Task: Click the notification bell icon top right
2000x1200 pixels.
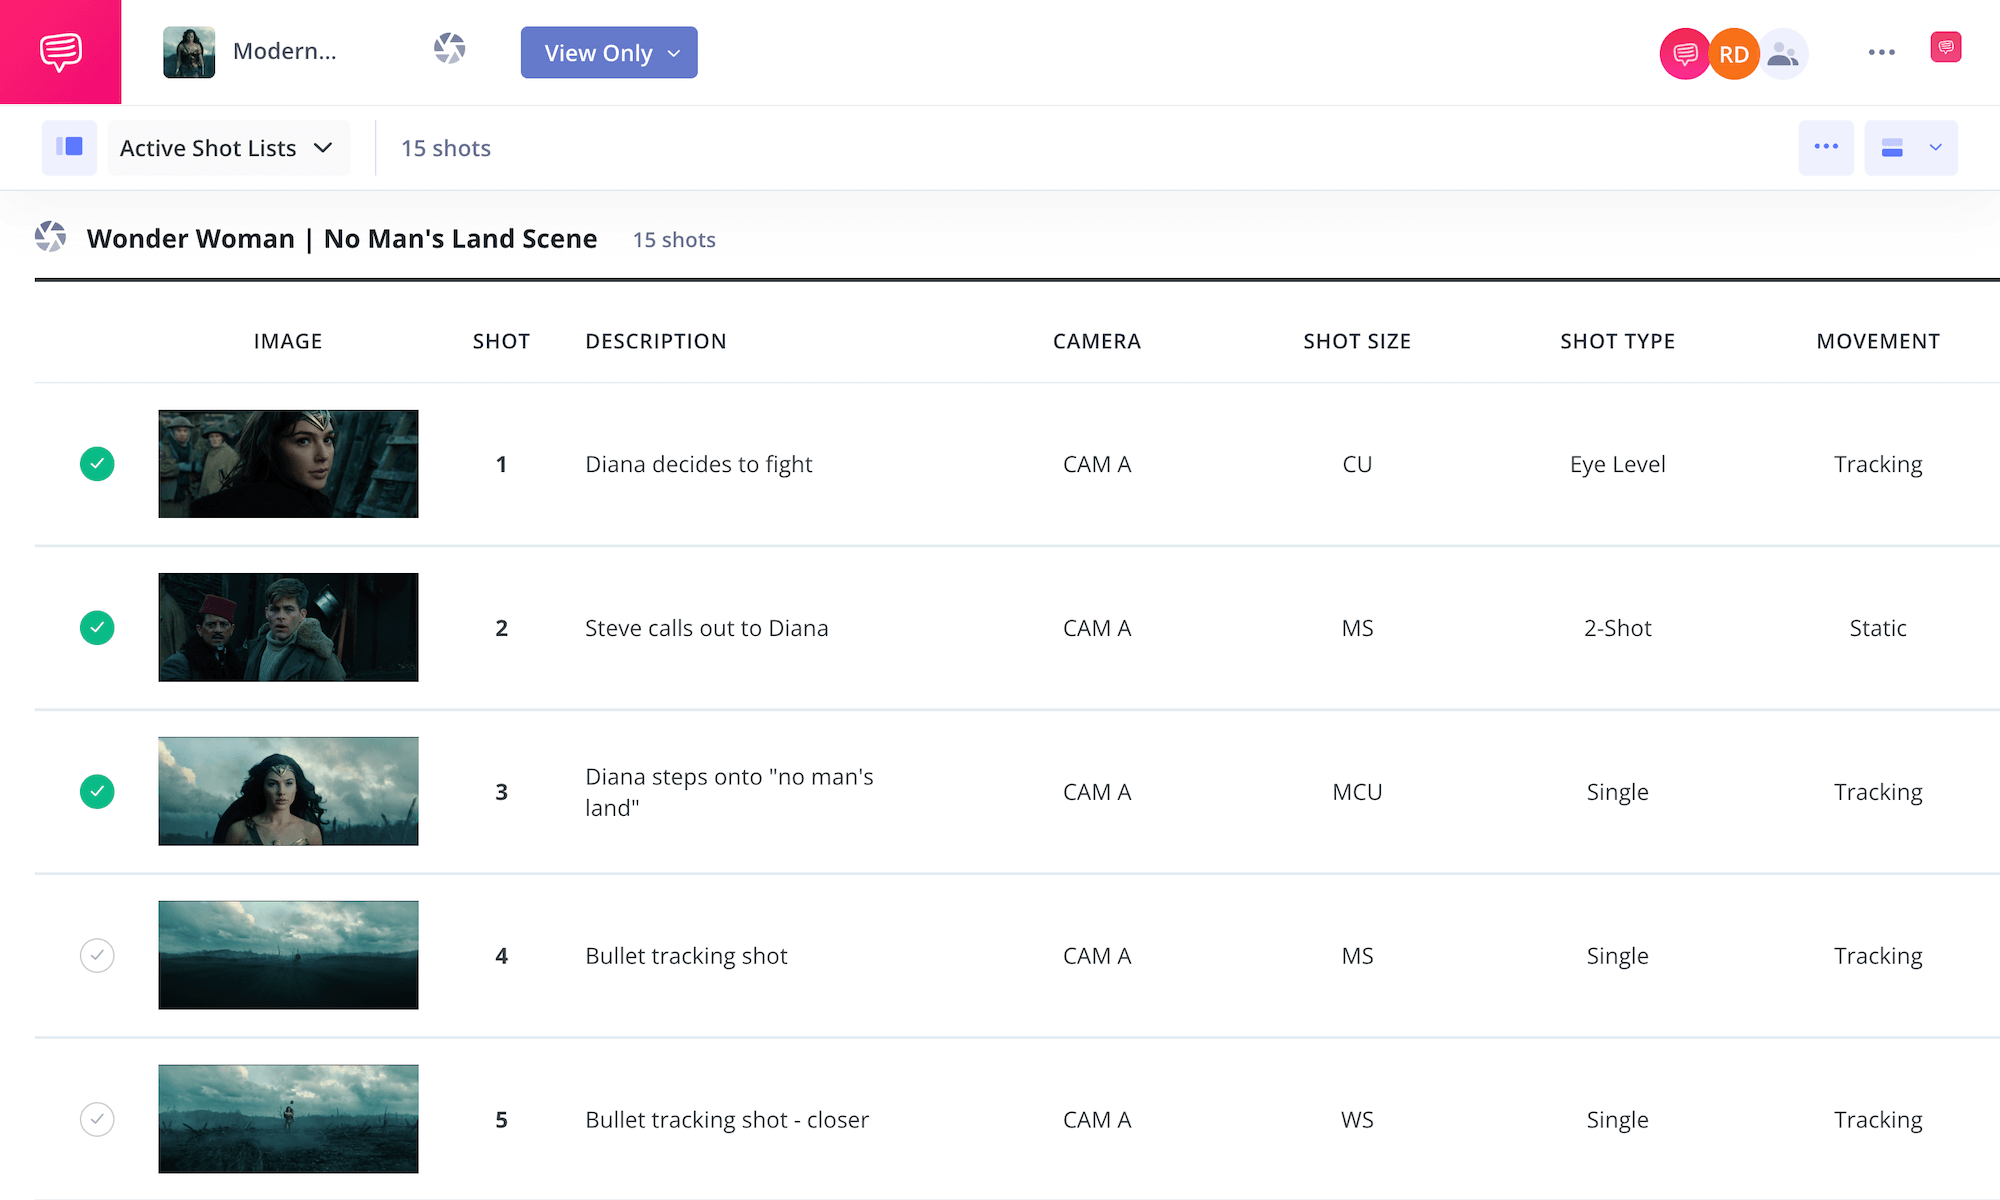Action: tap(1943, 51)
